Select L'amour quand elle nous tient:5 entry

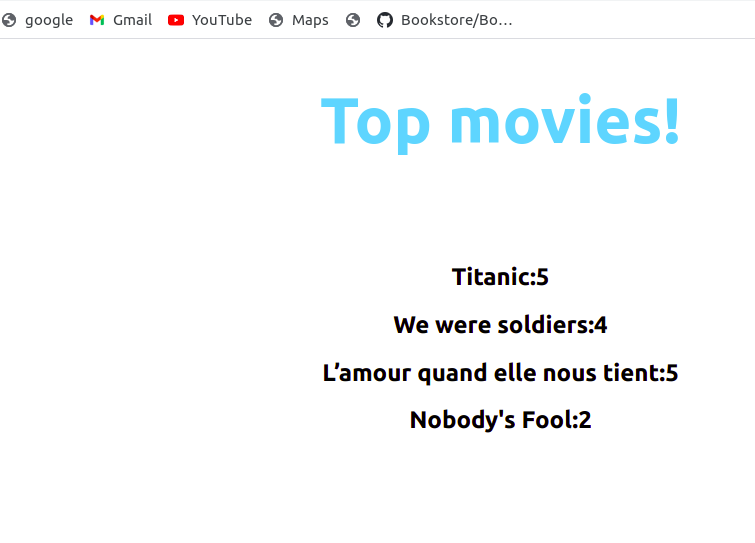pos(500,373)
